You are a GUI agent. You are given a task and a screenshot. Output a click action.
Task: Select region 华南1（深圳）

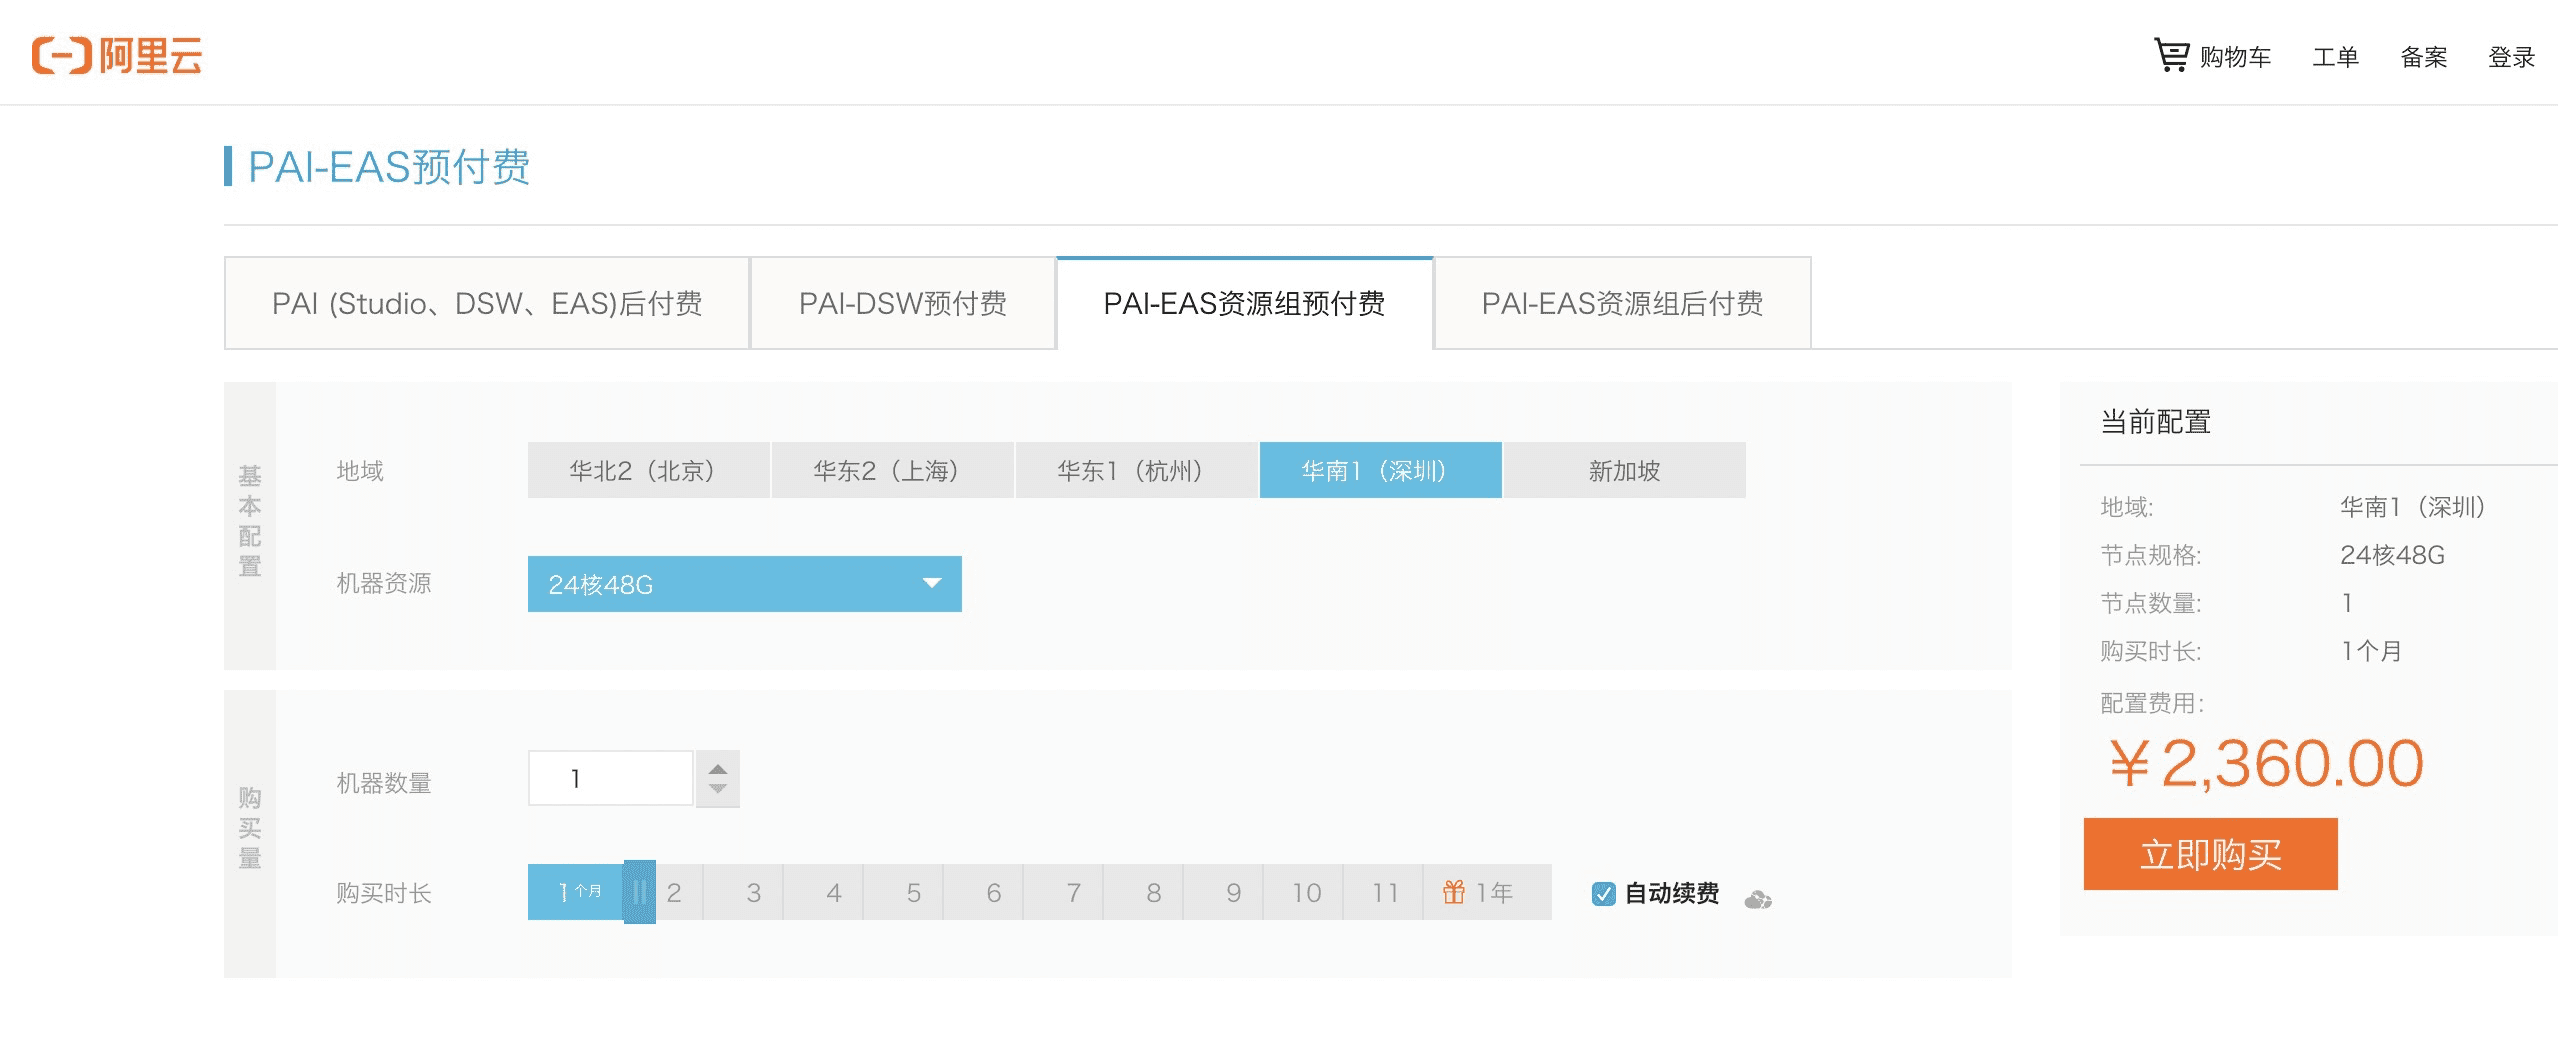point(1380,470)
